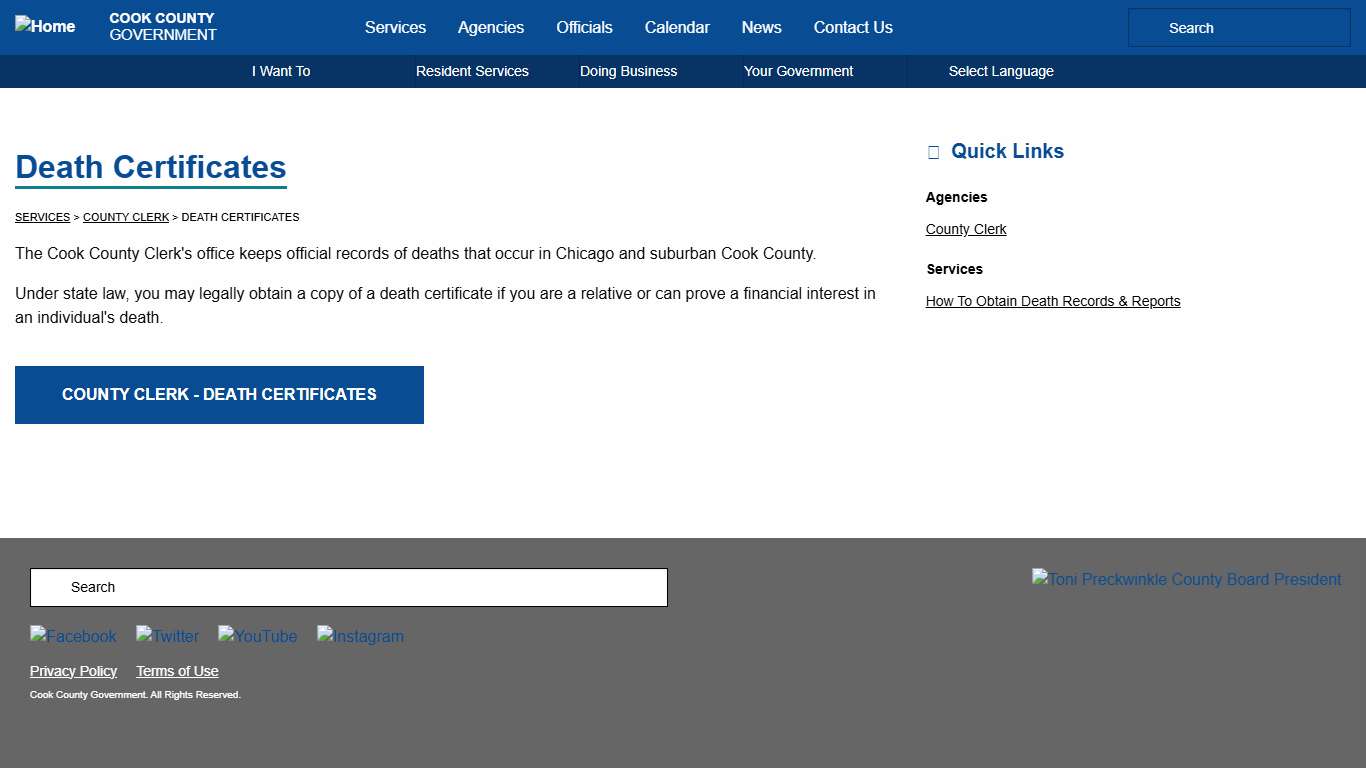The image size is (1366, 768).
Task: Click the Toni Preckwinkle County Board President image
Action: click(x=1186, y=579)
